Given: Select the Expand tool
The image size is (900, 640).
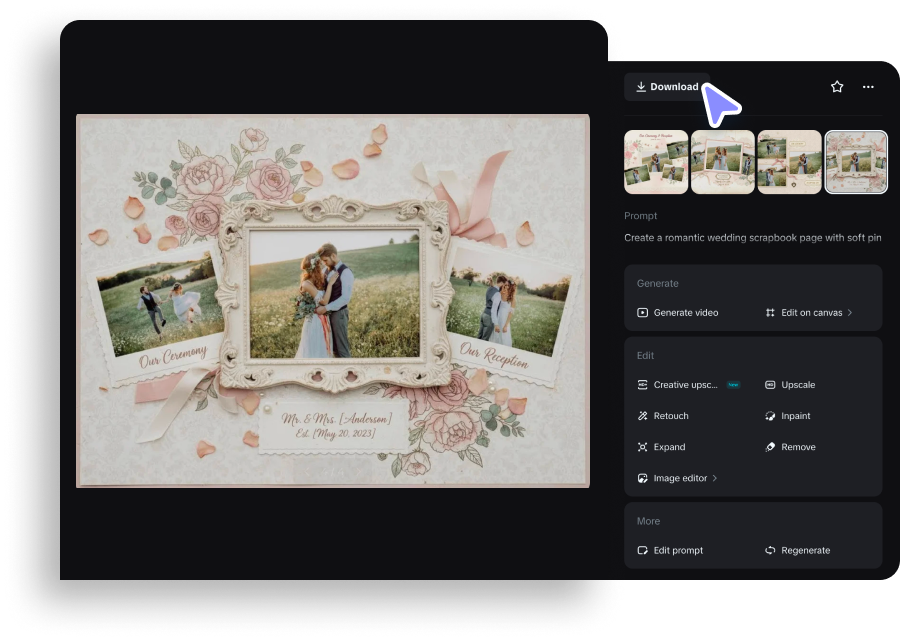Looking at the screenshot, I should tap(670, 446).
